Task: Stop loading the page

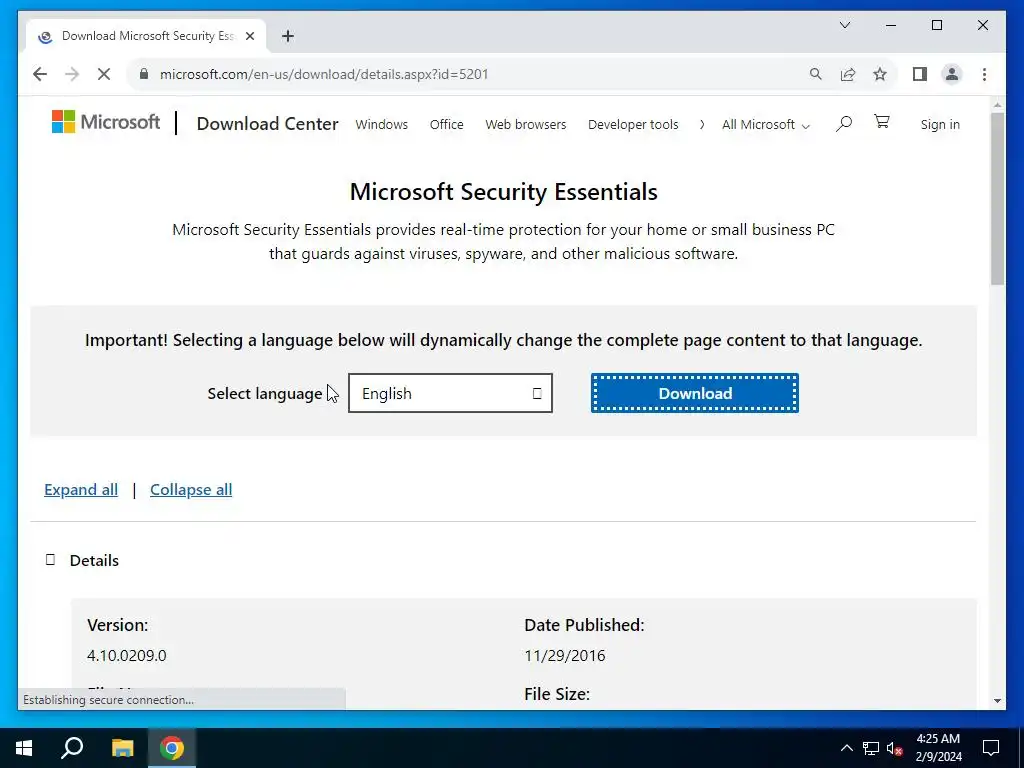Action: click(x=104, y=74)
